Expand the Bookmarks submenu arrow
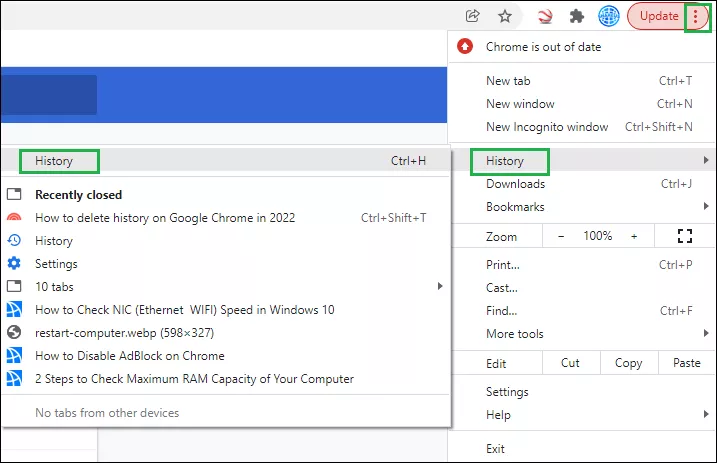 pos(706,206)
